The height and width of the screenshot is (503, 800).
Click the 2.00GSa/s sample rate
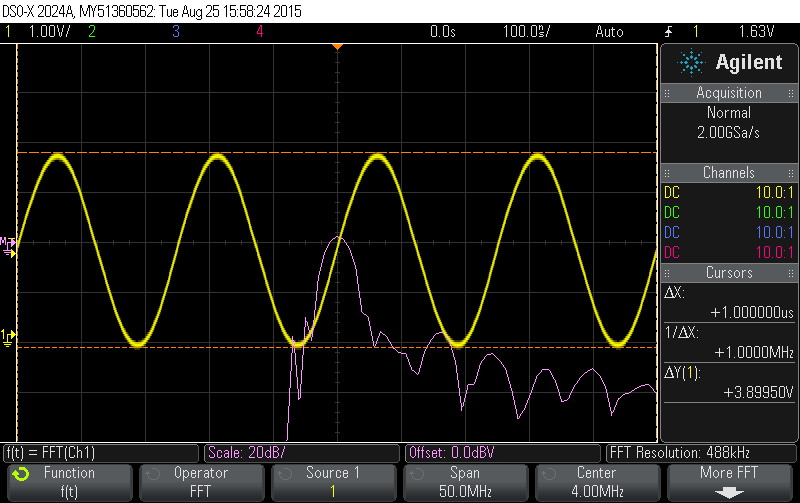click(x=729, y=133)
